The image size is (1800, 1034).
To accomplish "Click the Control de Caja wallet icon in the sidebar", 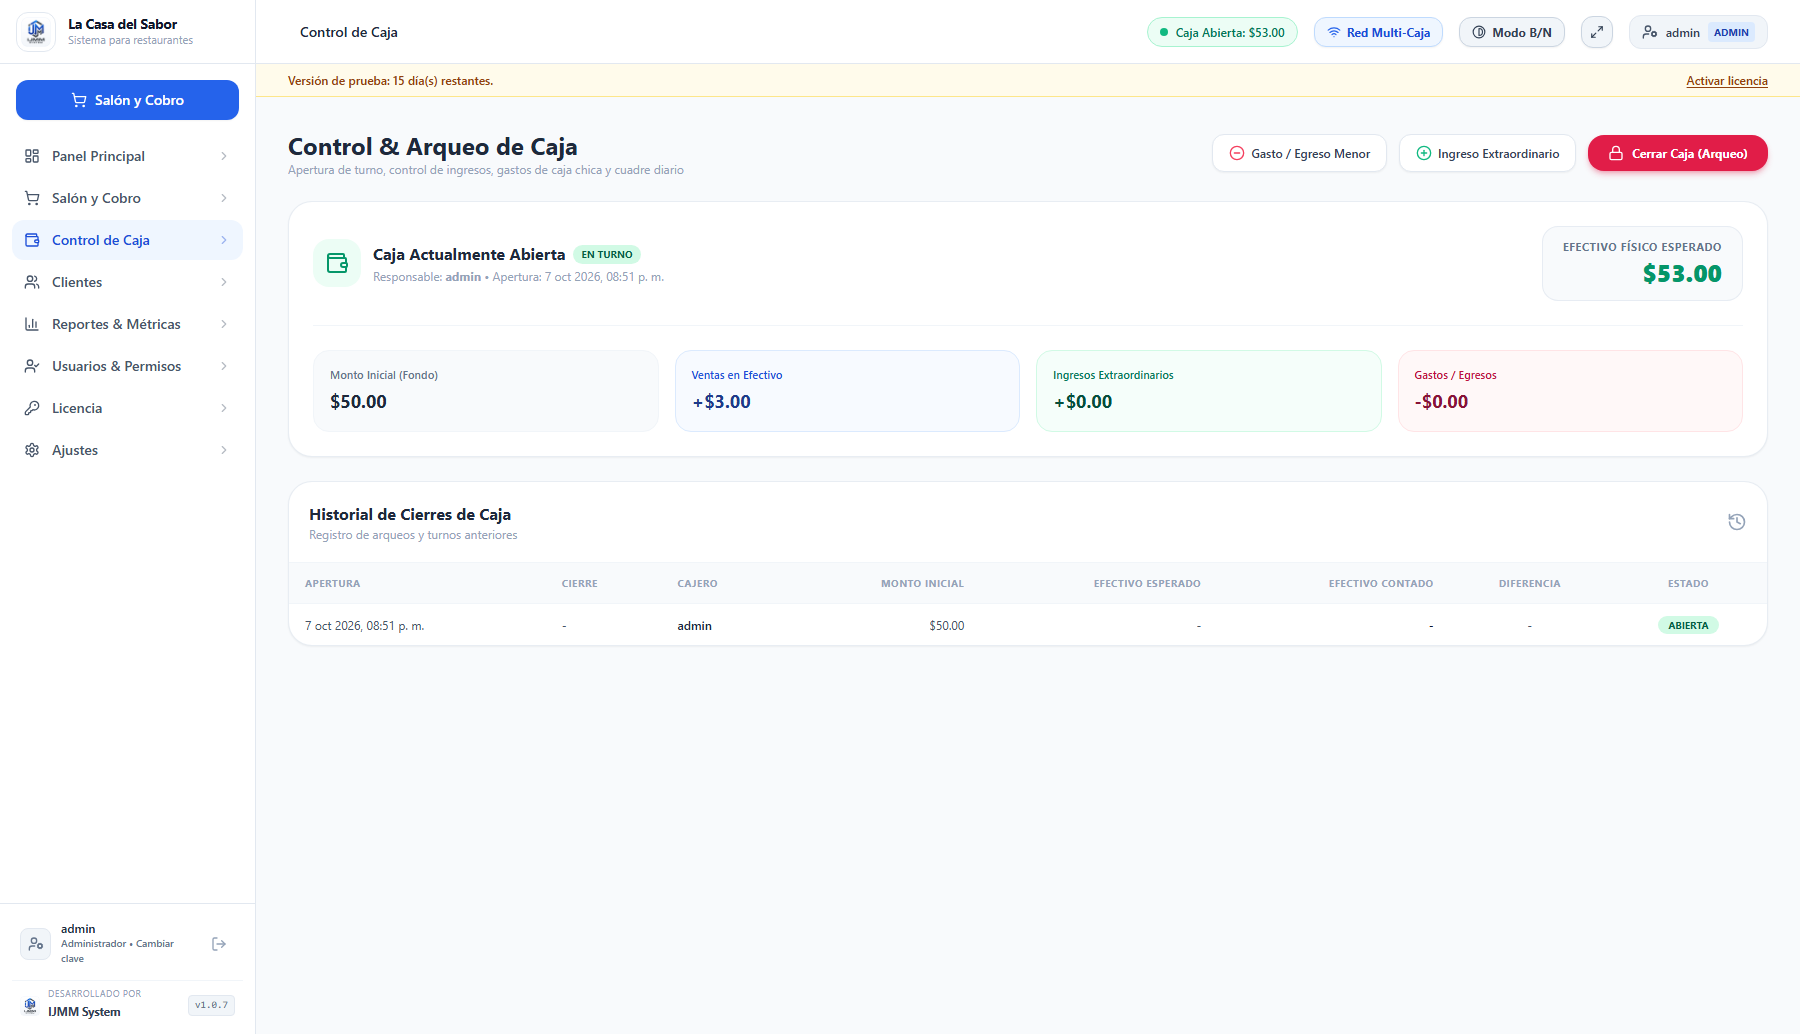I will (32, 240).
